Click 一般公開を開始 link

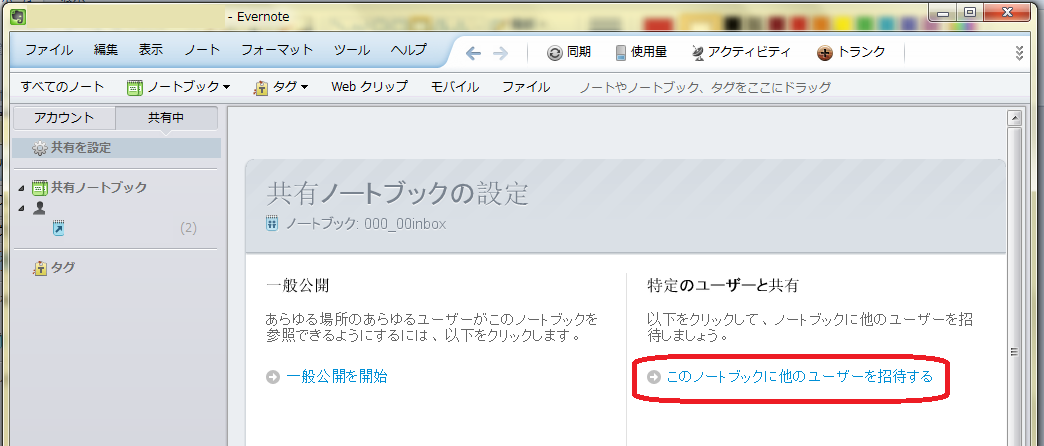336,377
